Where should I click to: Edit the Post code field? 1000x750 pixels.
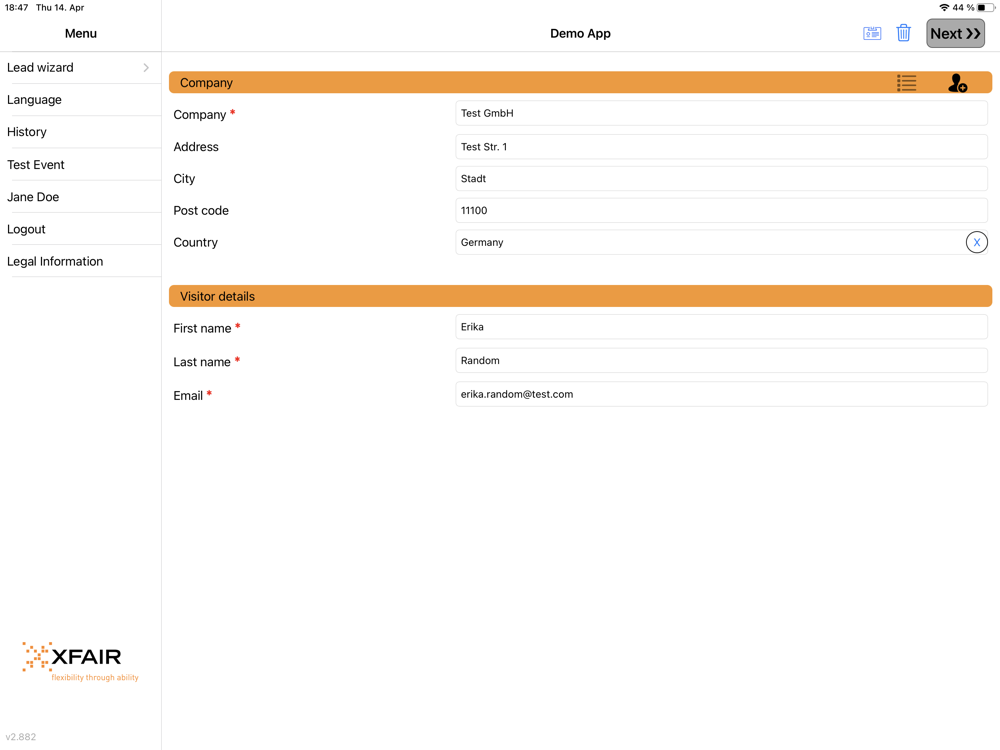721,210
